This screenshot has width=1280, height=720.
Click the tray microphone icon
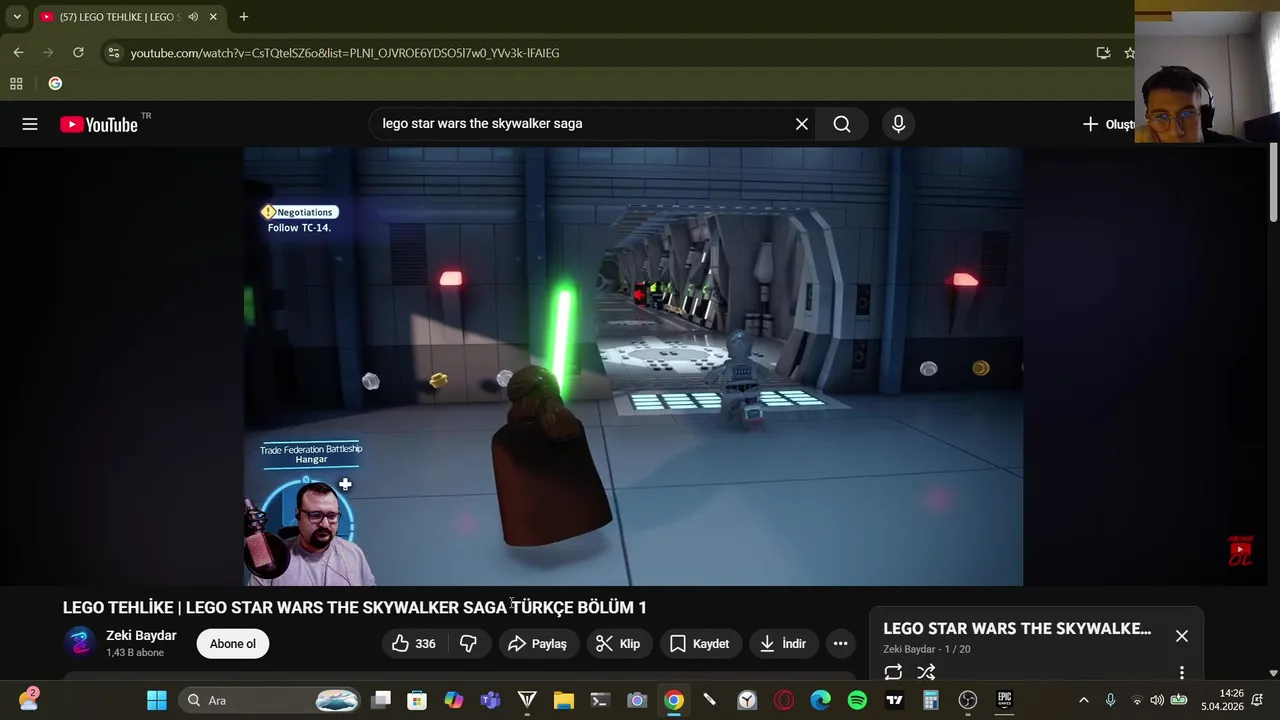click(1110, 700)
